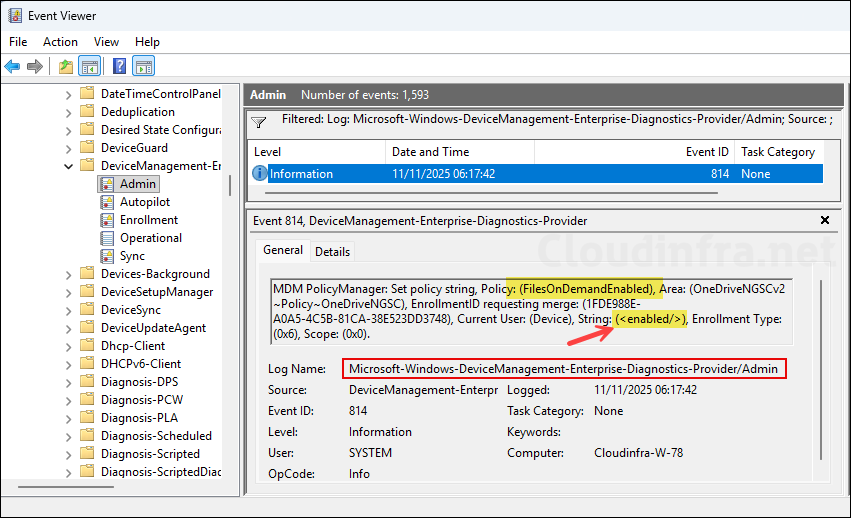Expand the DateTimeControlPanel tree node
This screenshot has width=851, height=518.
[68, 95]
